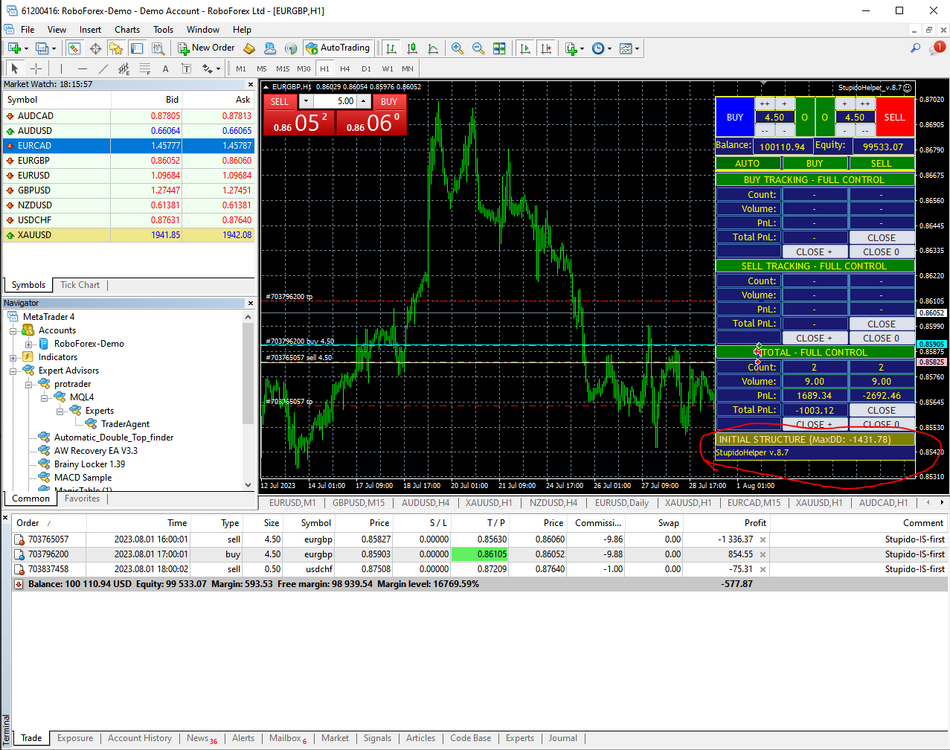950x750 pixels.
Task: Click the big blue BUY panel button
Action: click(734, 117)
